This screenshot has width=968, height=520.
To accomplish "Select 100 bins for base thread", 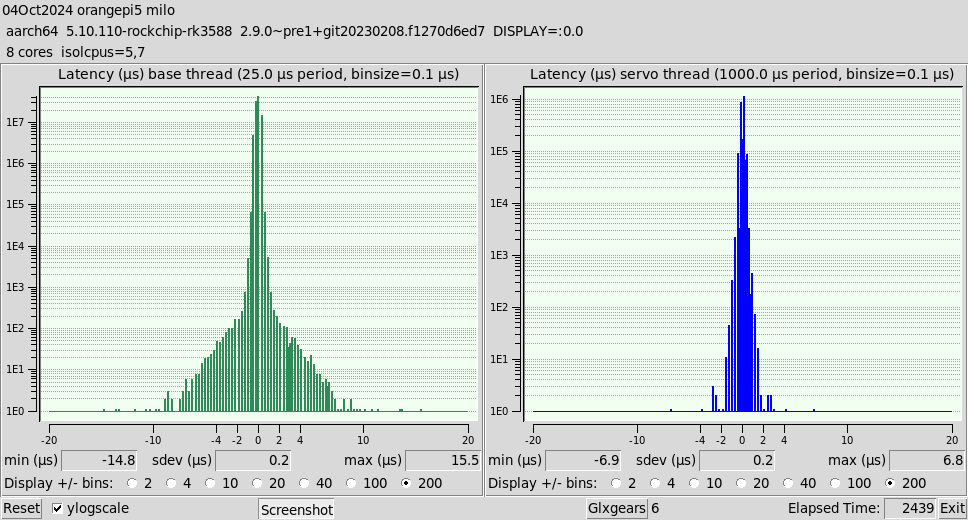I will tap(351, 483).
